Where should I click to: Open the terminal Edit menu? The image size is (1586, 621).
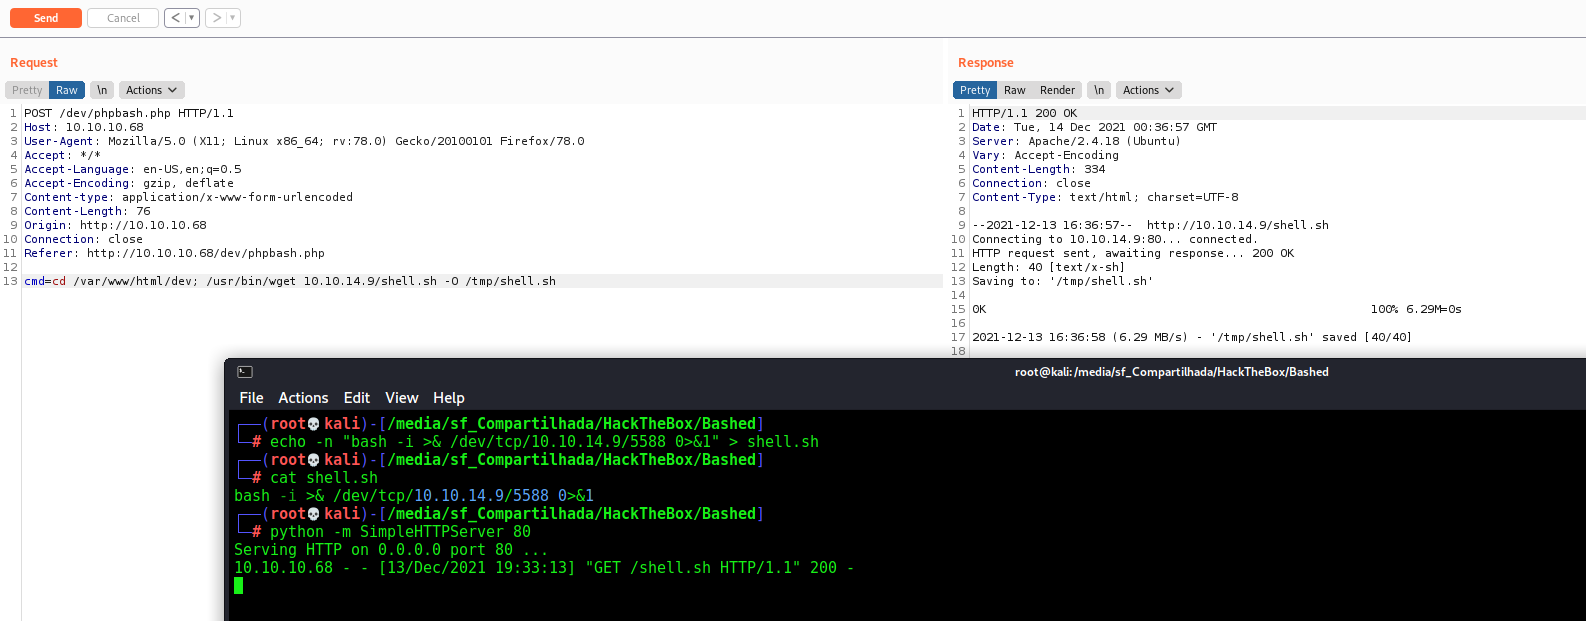pyautogui.click(x=357, y=398)
